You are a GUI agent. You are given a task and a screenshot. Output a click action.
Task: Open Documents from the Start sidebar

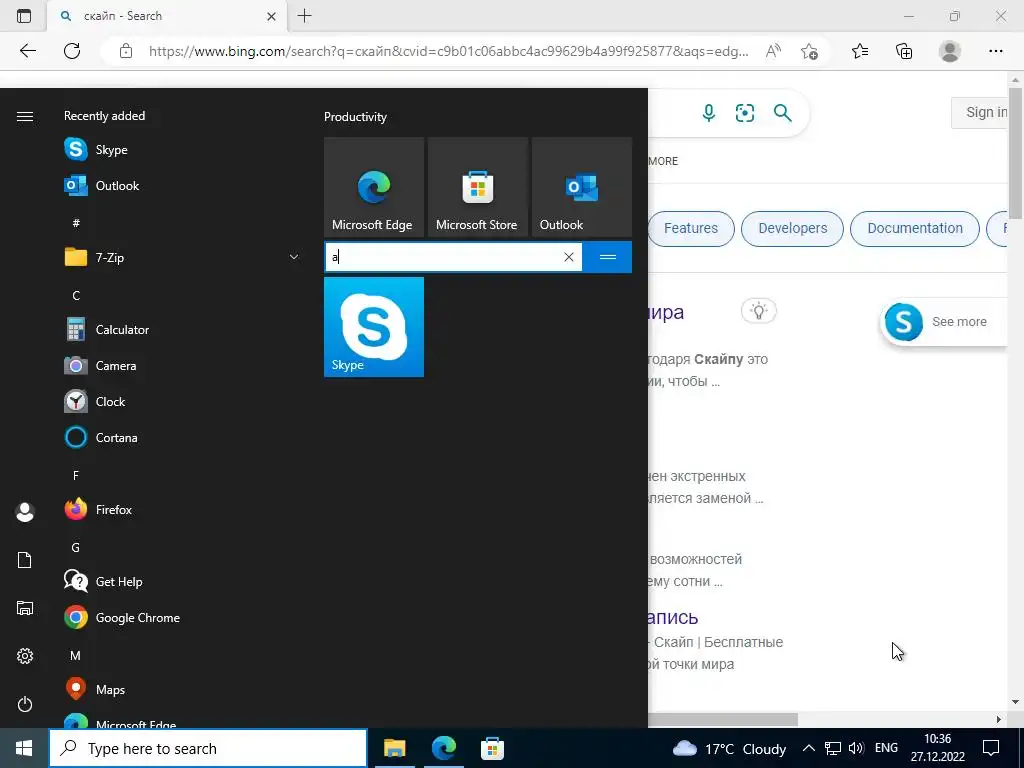pyautogui.click(x=25, y=560)
